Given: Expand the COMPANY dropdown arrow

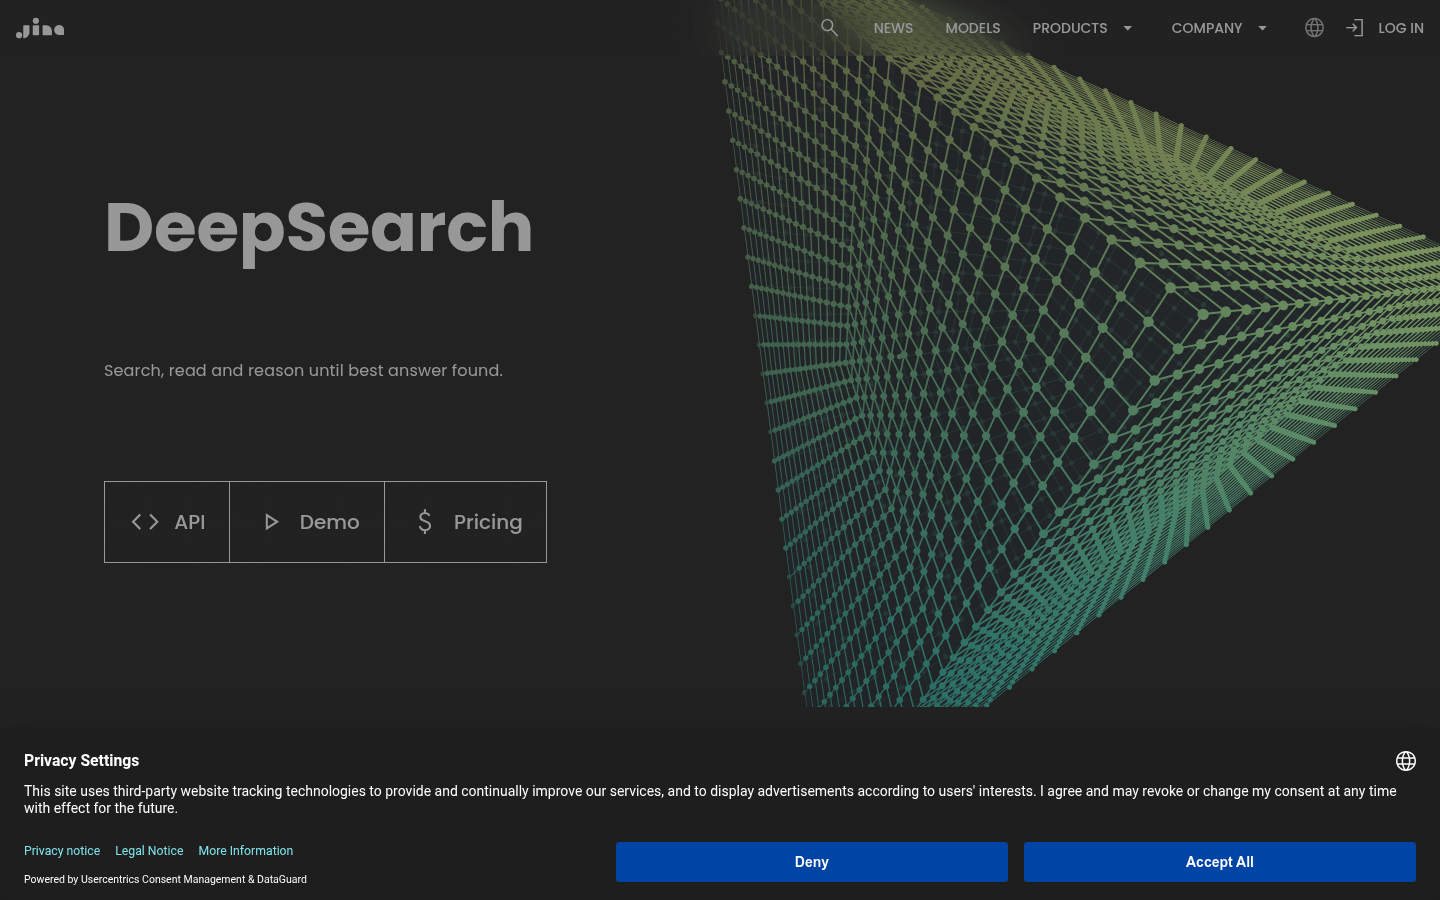Looking at the screenshot, I should [1262, 28].
